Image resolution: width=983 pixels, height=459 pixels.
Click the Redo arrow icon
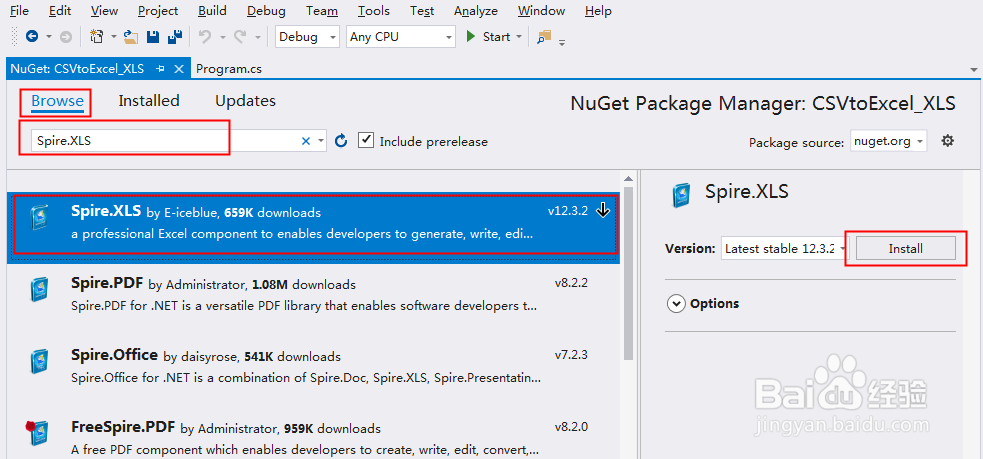coord(240,37)
